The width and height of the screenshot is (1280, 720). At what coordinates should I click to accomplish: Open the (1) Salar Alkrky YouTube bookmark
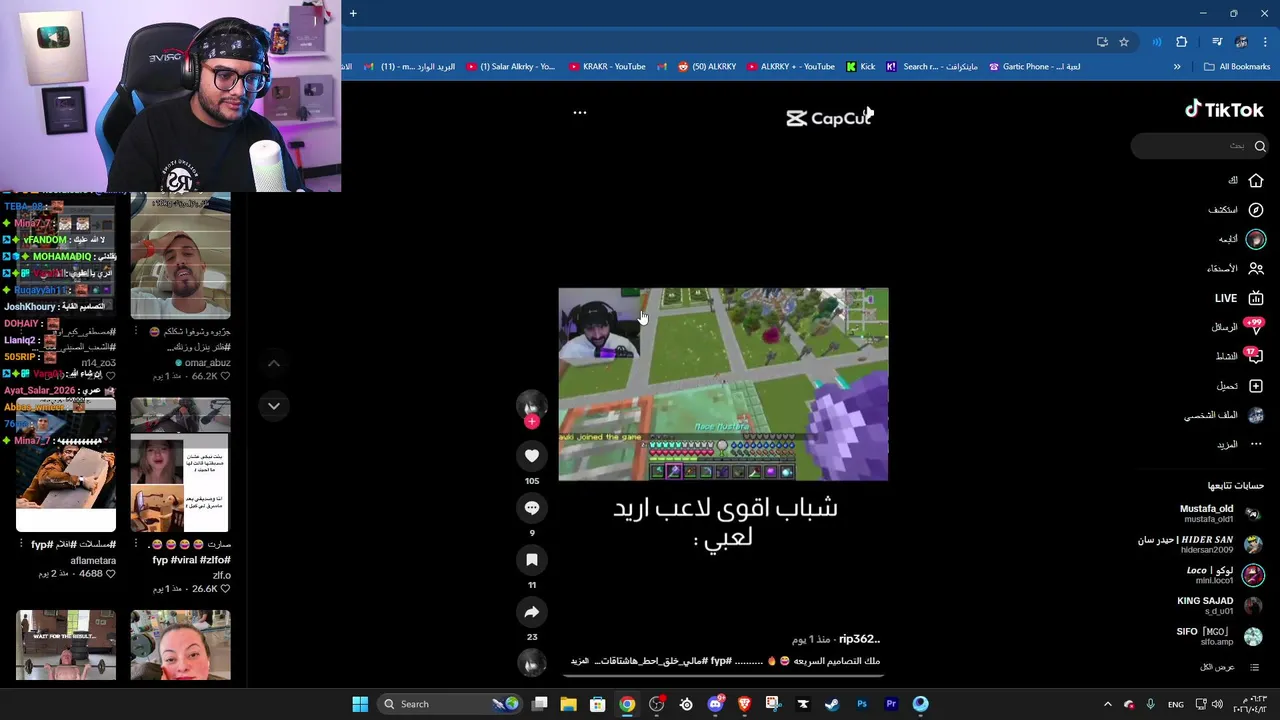[x=510, y=67]
